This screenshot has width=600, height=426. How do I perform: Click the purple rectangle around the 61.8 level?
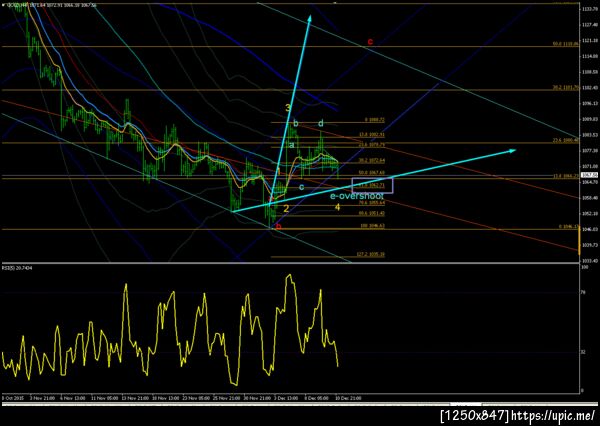372,186
